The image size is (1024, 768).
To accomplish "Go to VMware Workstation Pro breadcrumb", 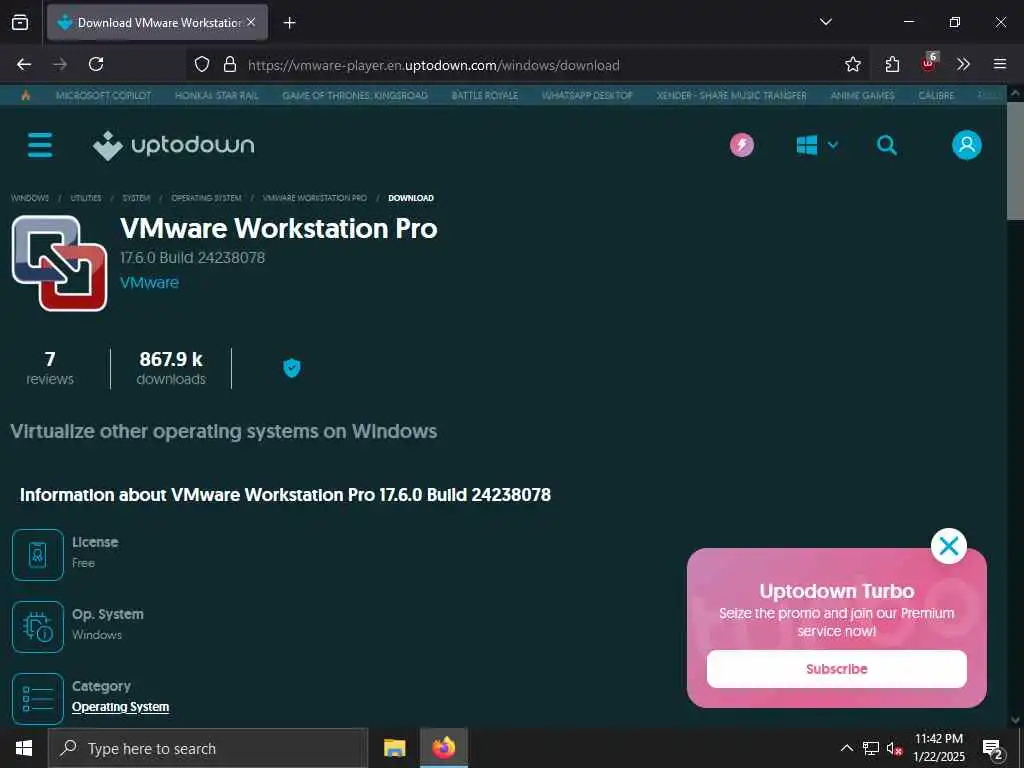I will coord(315,198).
